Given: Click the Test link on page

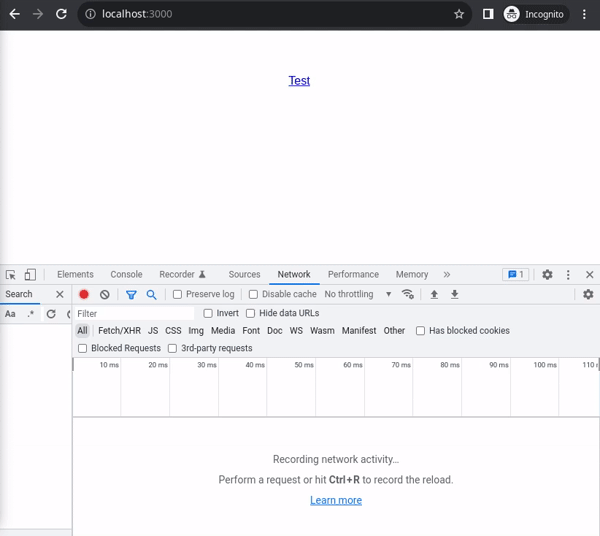Looking at the screenshot, I should point(299,81).
